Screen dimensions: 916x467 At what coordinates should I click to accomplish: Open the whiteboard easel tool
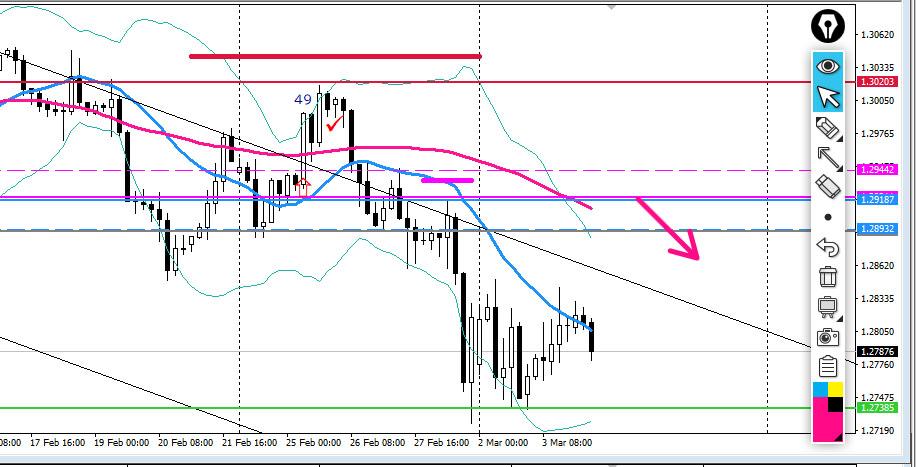828,307
